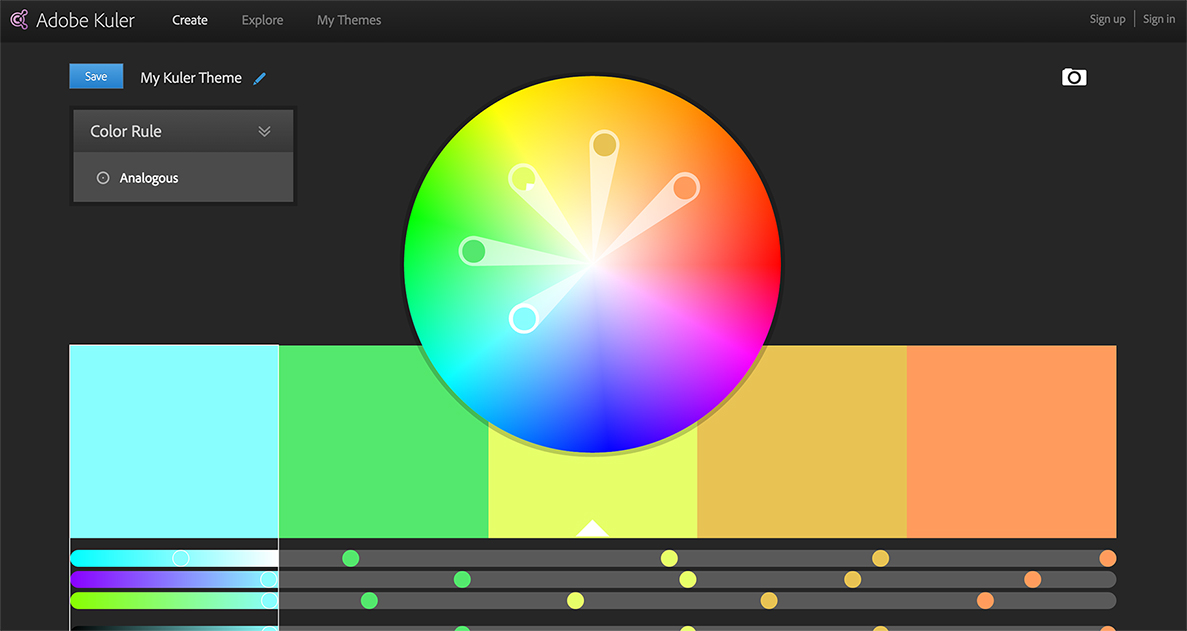This screenshot has height=631, width=1187.
Task: Click the yellow dot on second slider row
Action: click(x=687, y=580)
